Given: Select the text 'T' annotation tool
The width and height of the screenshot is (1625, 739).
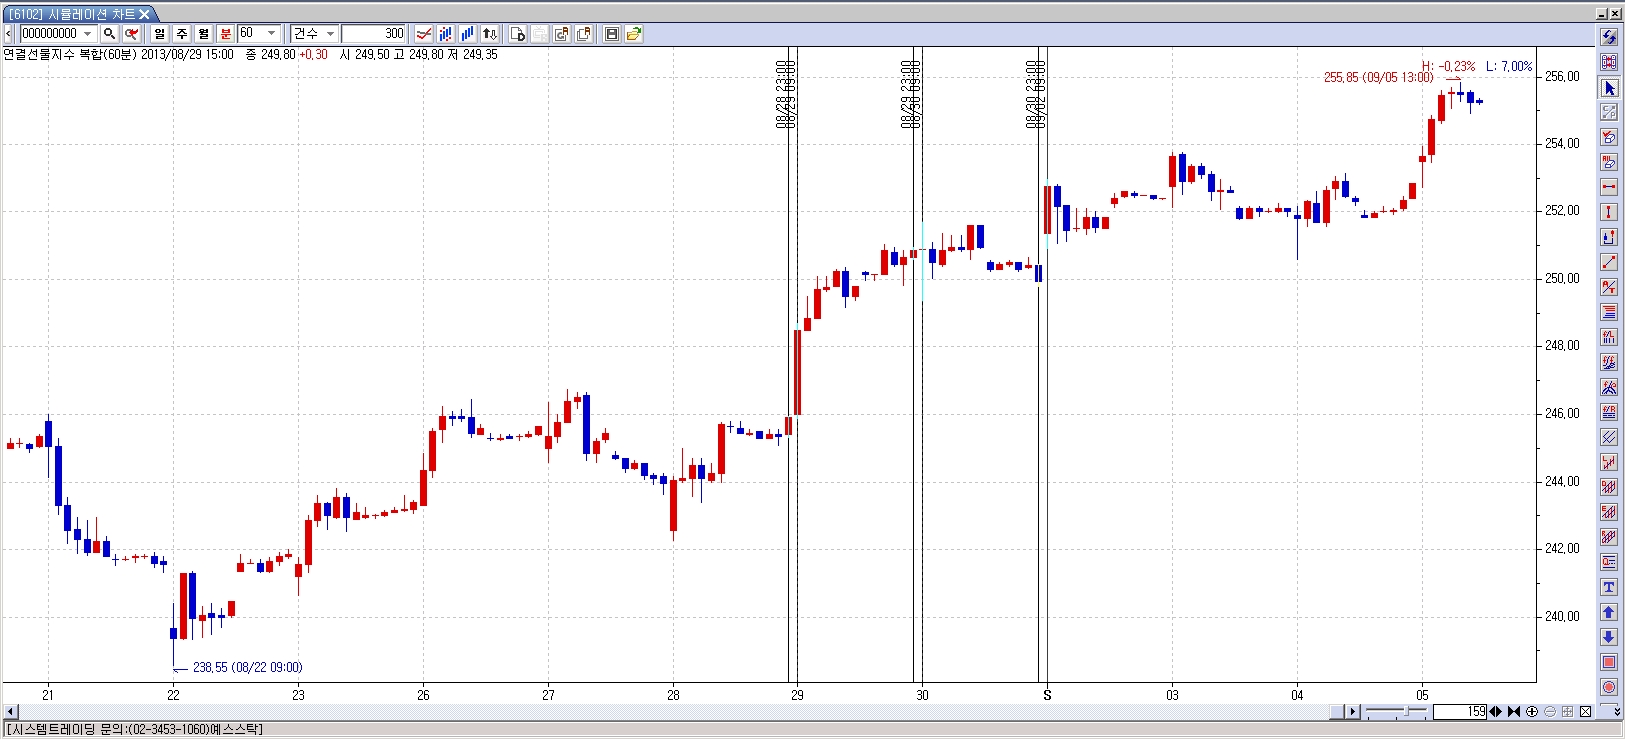Looking at the screenshot, I should click(x=1609, y=587).
